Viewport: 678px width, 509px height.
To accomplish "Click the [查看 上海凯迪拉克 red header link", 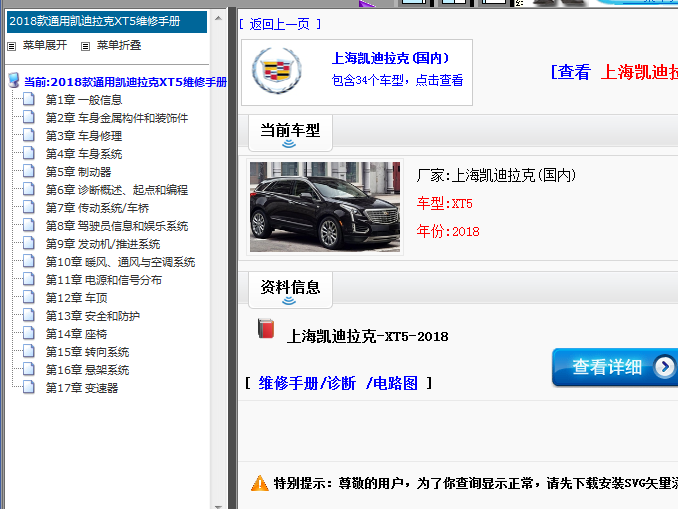I will [614, 72].
